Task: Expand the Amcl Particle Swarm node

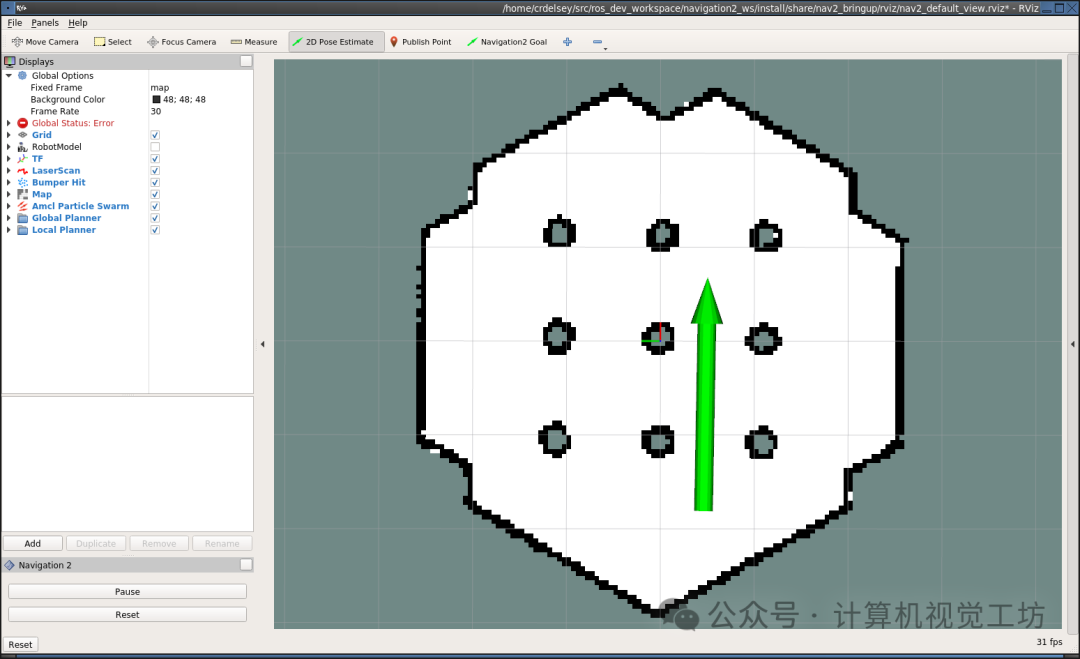Action: pyautogui.click(x=8, y=206)
